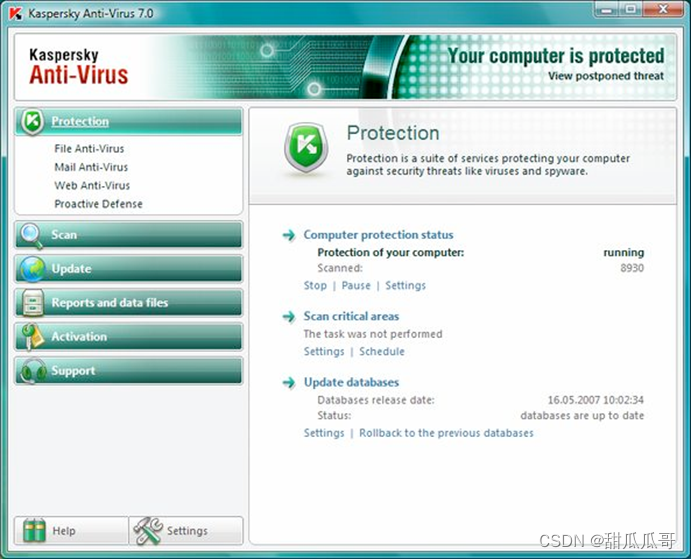Click View postponed threat link
Screen dimensions: 691x559
[606, 76]
